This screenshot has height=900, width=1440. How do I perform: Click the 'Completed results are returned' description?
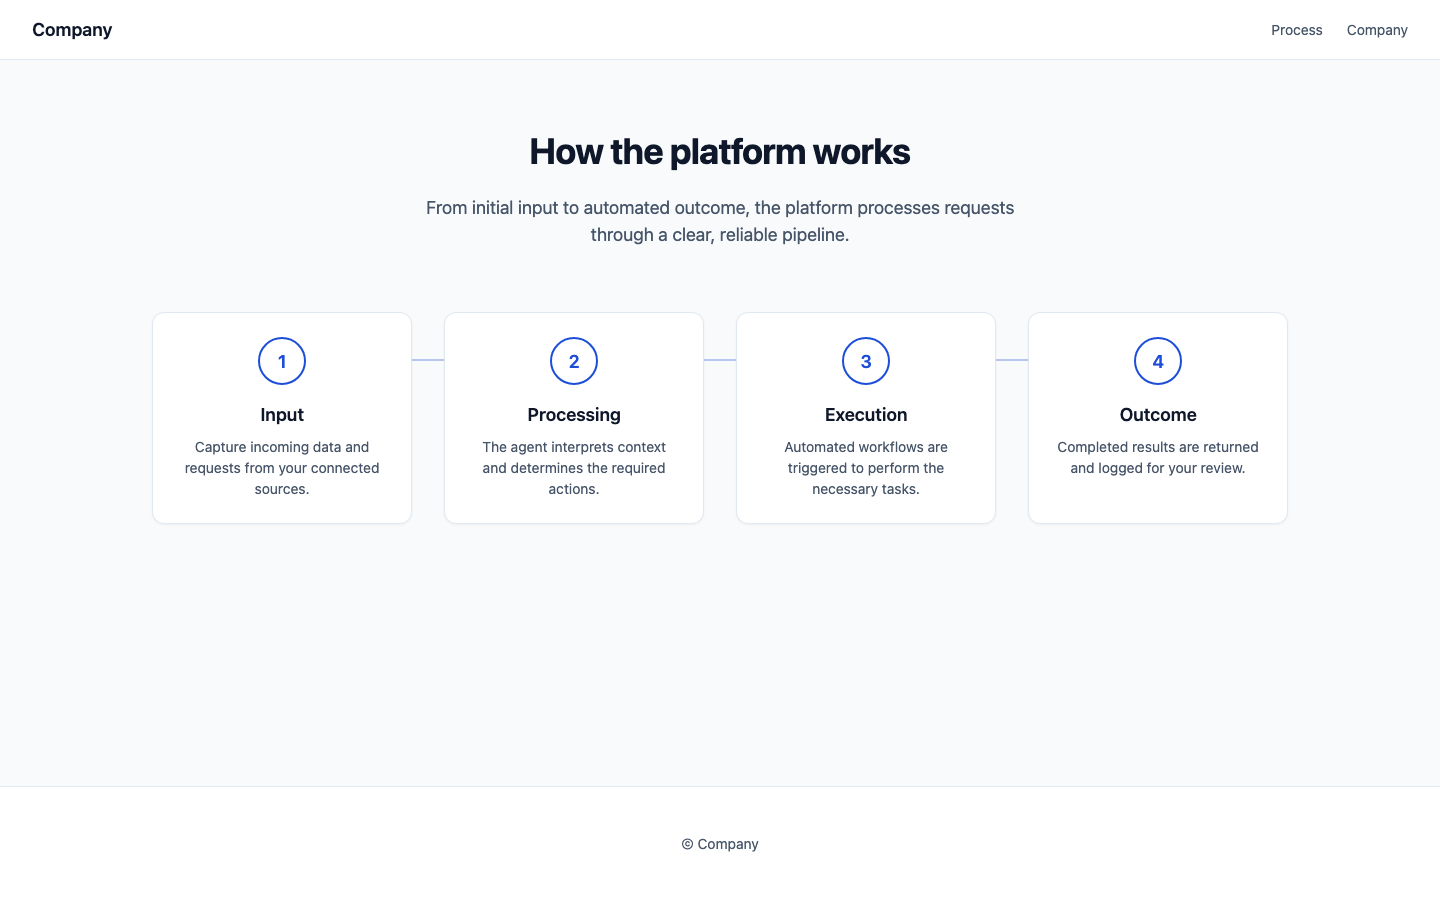1158,458
